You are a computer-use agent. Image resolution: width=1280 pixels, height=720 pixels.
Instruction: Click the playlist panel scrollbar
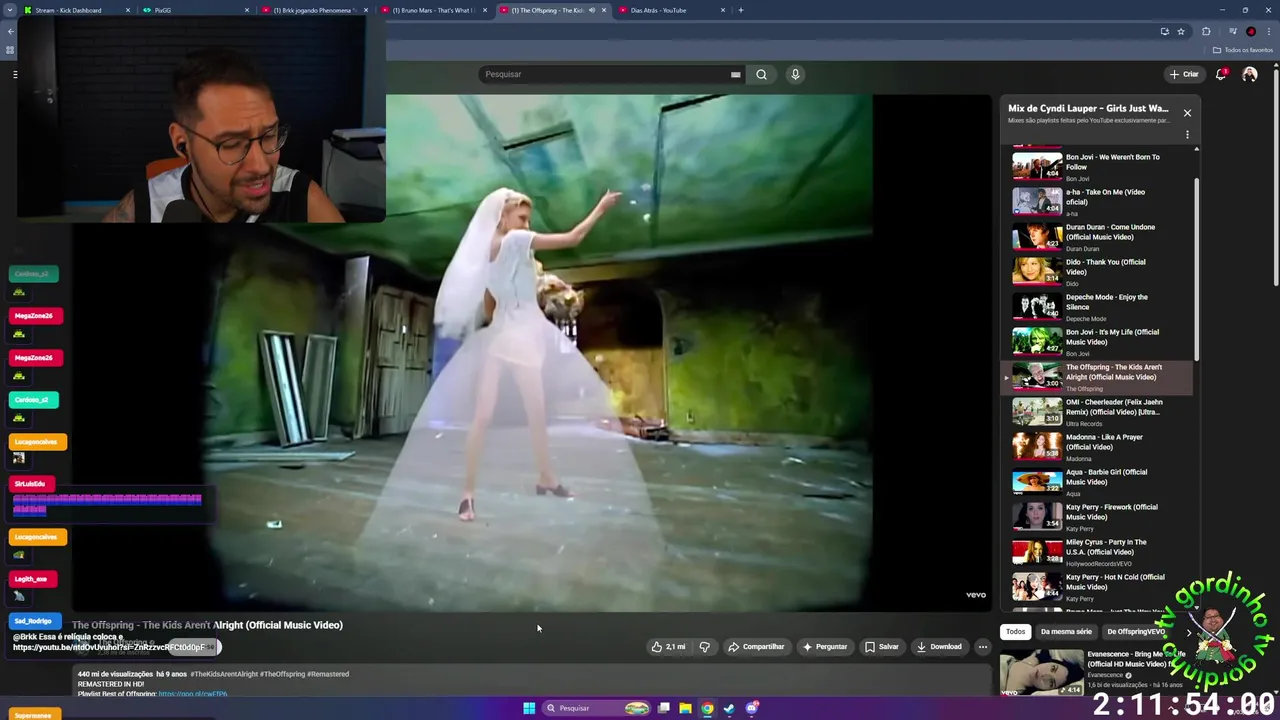[x=1197, y=270]
